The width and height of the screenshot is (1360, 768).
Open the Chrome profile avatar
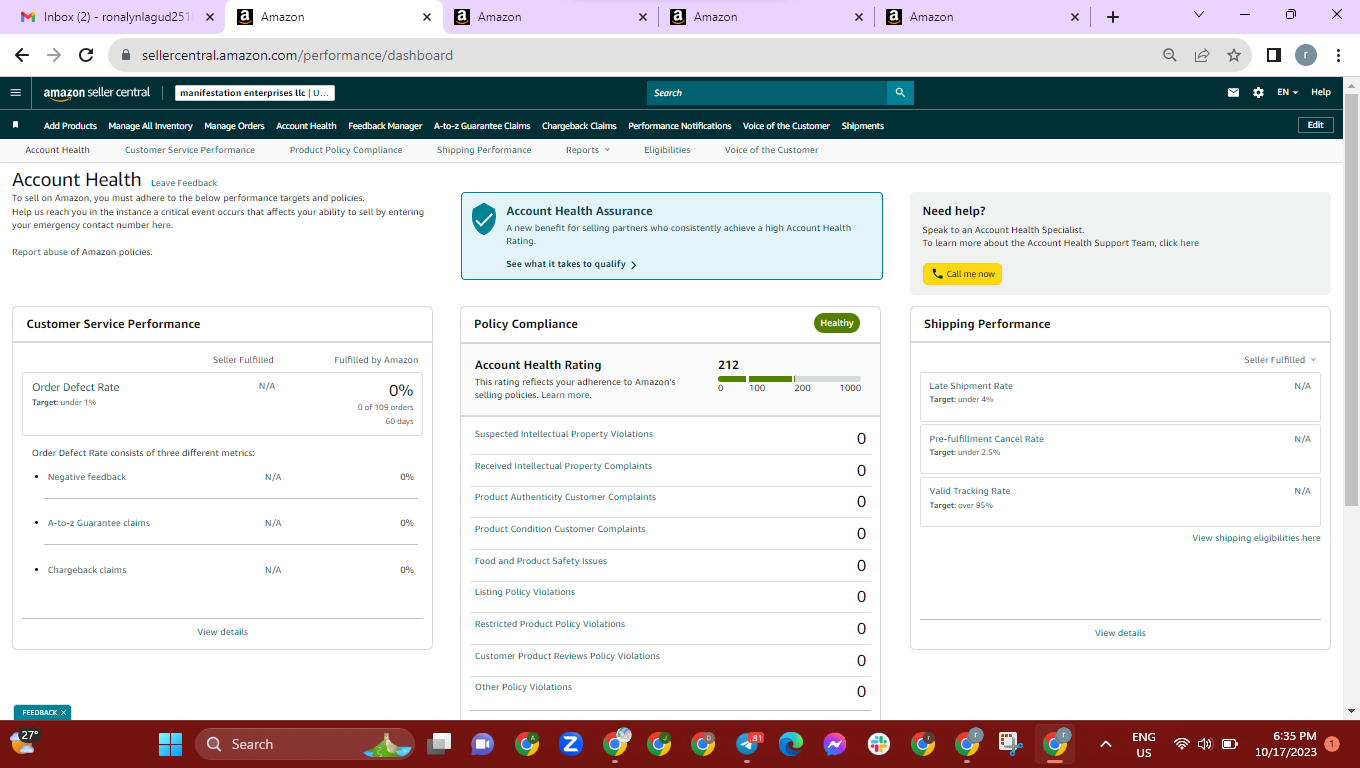click(x=1306, y=55)
